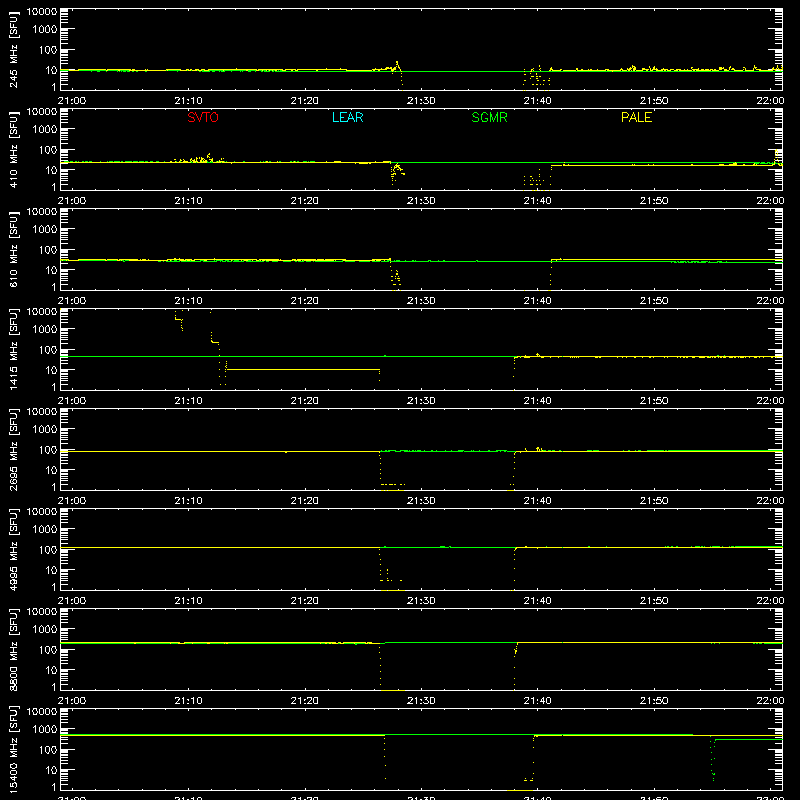The height and width of the screenshot is (800, 800).
Task: Click 21:30 label beneath the 8800 MHz plot
Action: tap(421, 701)
